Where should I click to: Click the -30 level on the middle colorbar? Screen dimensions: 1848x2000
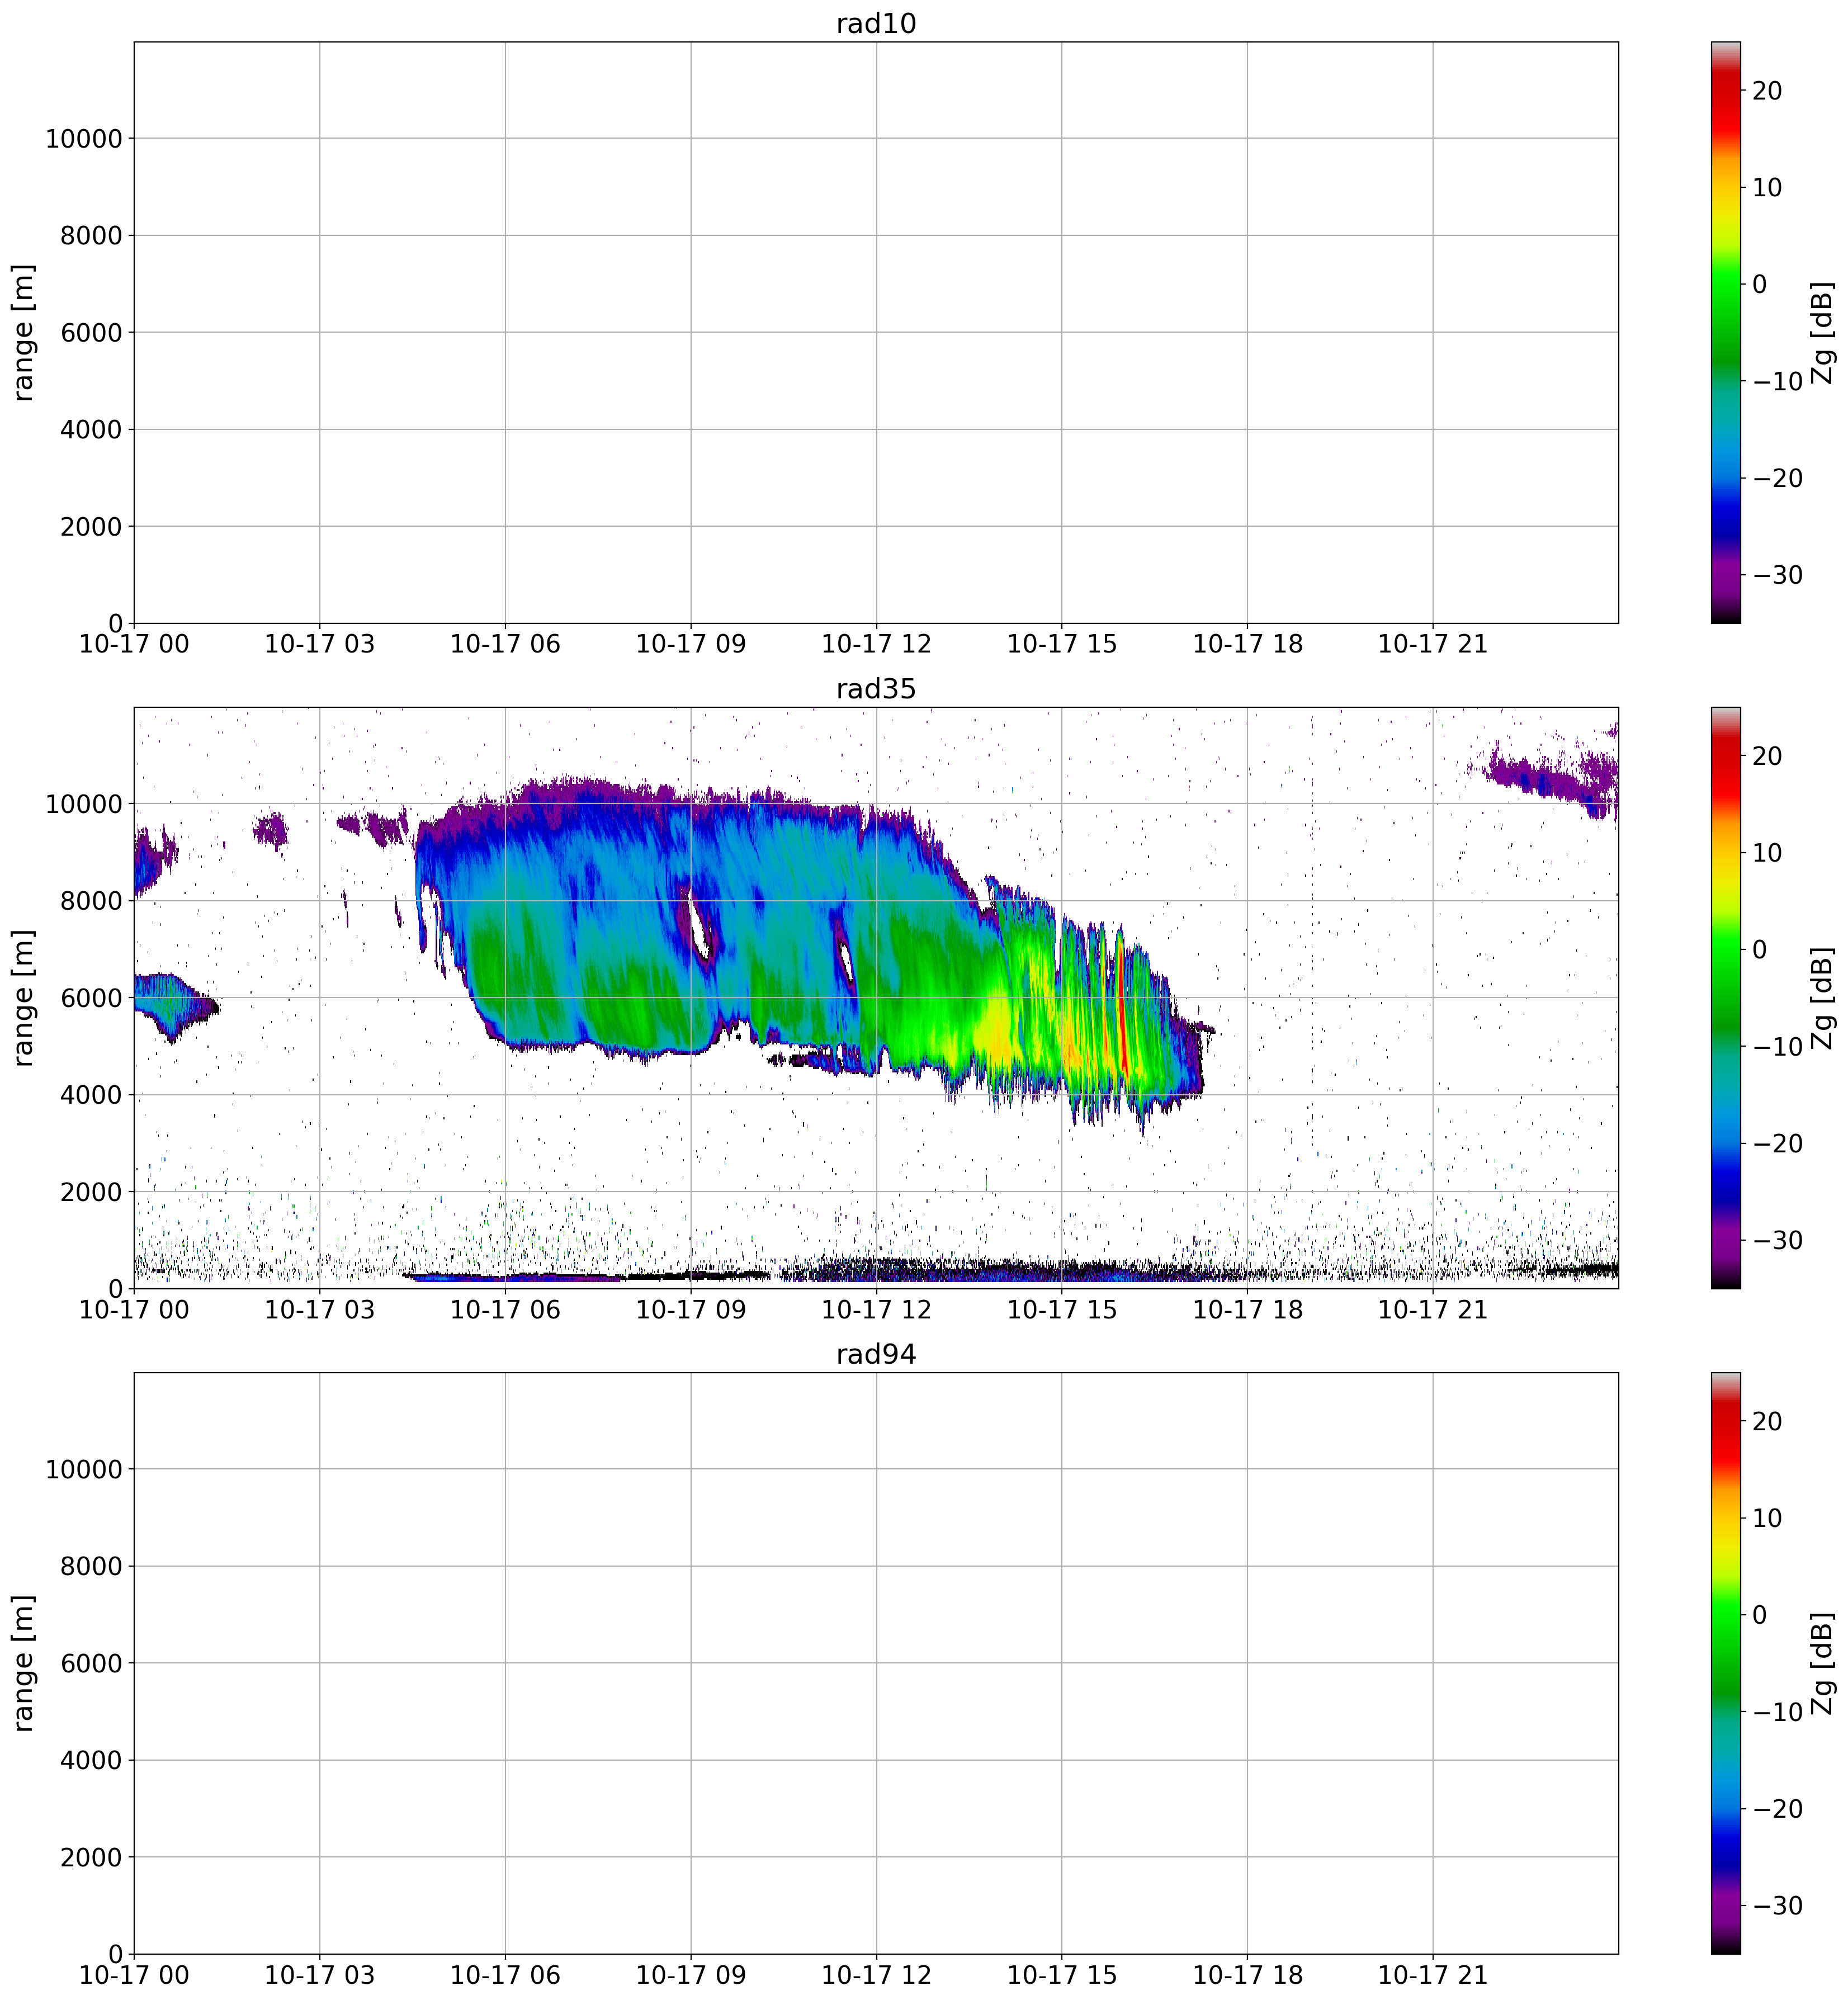click(x=1777, y=1241)
